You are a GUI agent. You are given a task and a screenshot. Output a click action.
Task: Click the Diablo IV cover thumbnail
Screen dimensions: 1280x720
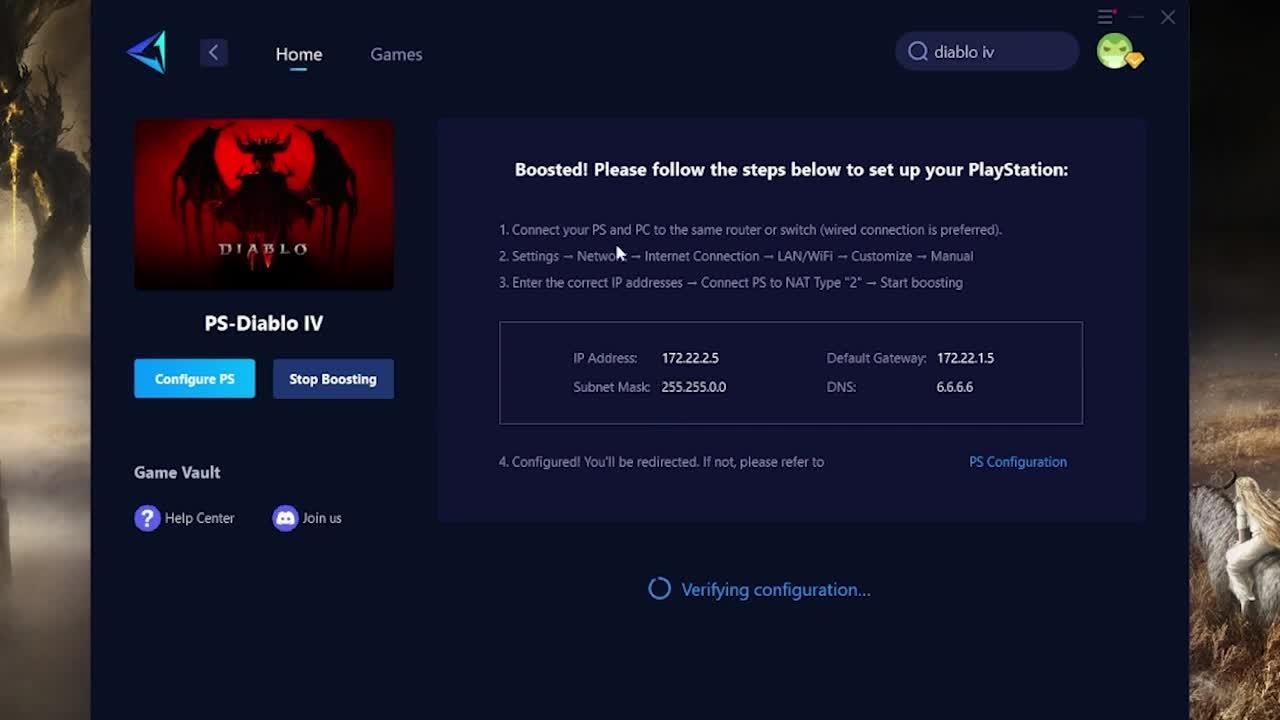pos(264,204)
